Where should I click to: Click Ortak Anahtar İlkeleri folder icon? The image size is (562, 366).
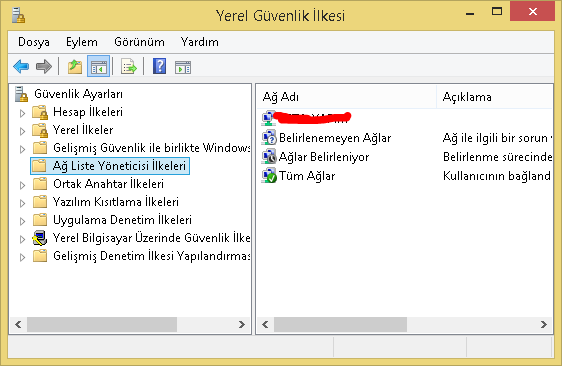pos(40,184)
